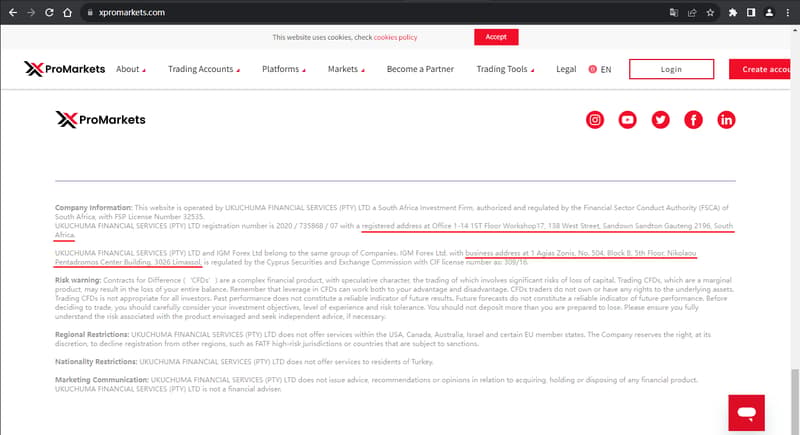
Task: Click the 'Marketing Communication:' heading text
Action: click(x=102, y=380)
